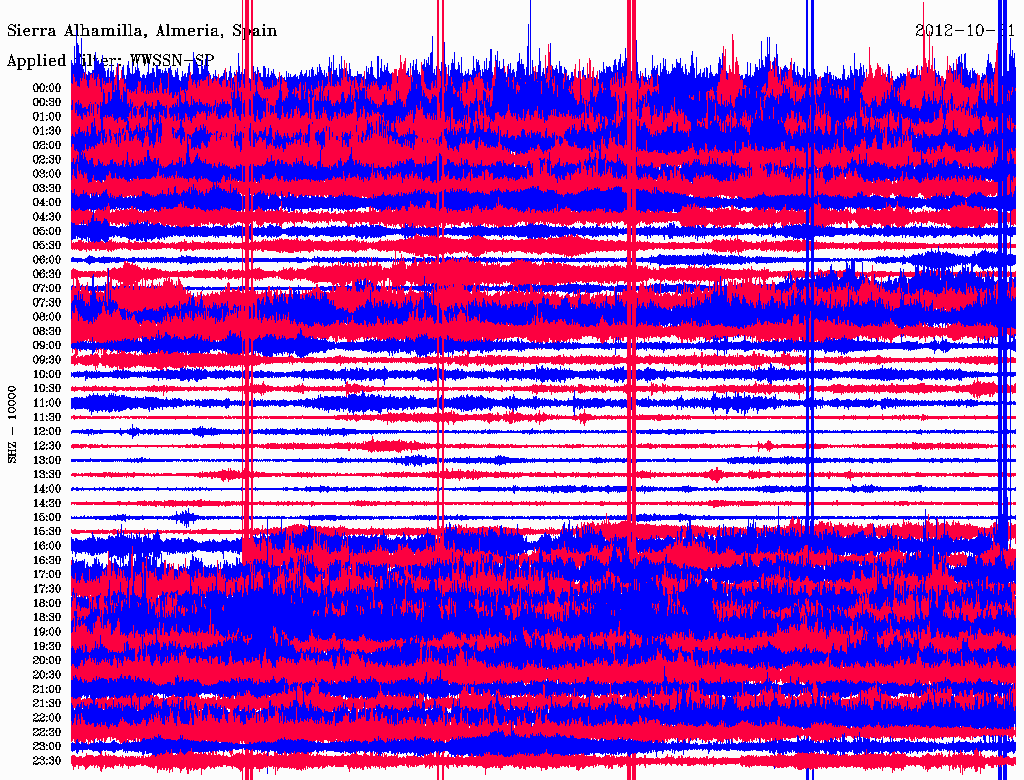Select the 02:00 time label

[46, 145]
